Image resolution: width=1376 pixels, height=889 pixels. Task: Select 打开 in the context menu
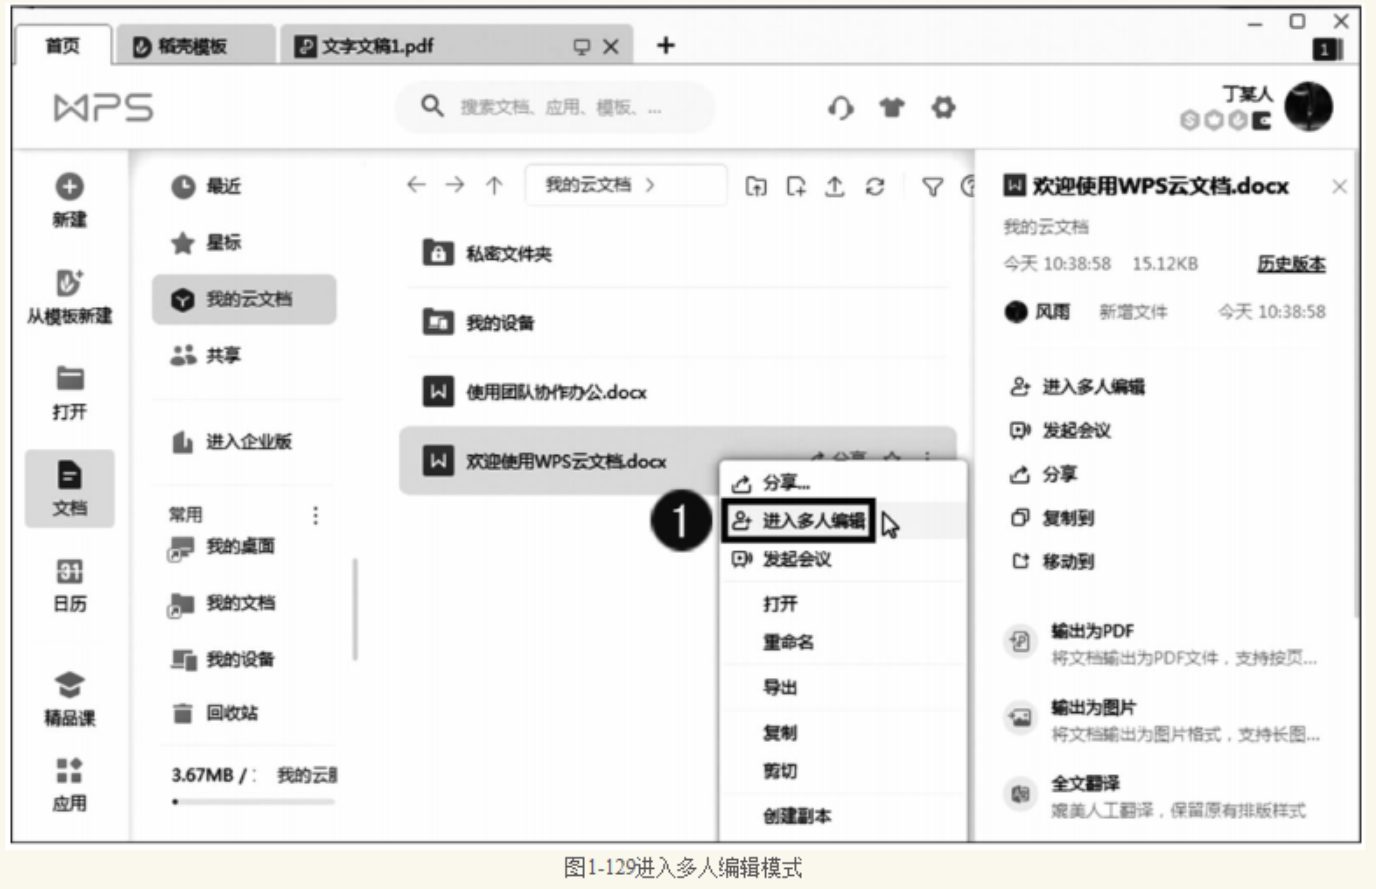pyautogui.click(x=843, y=603)
